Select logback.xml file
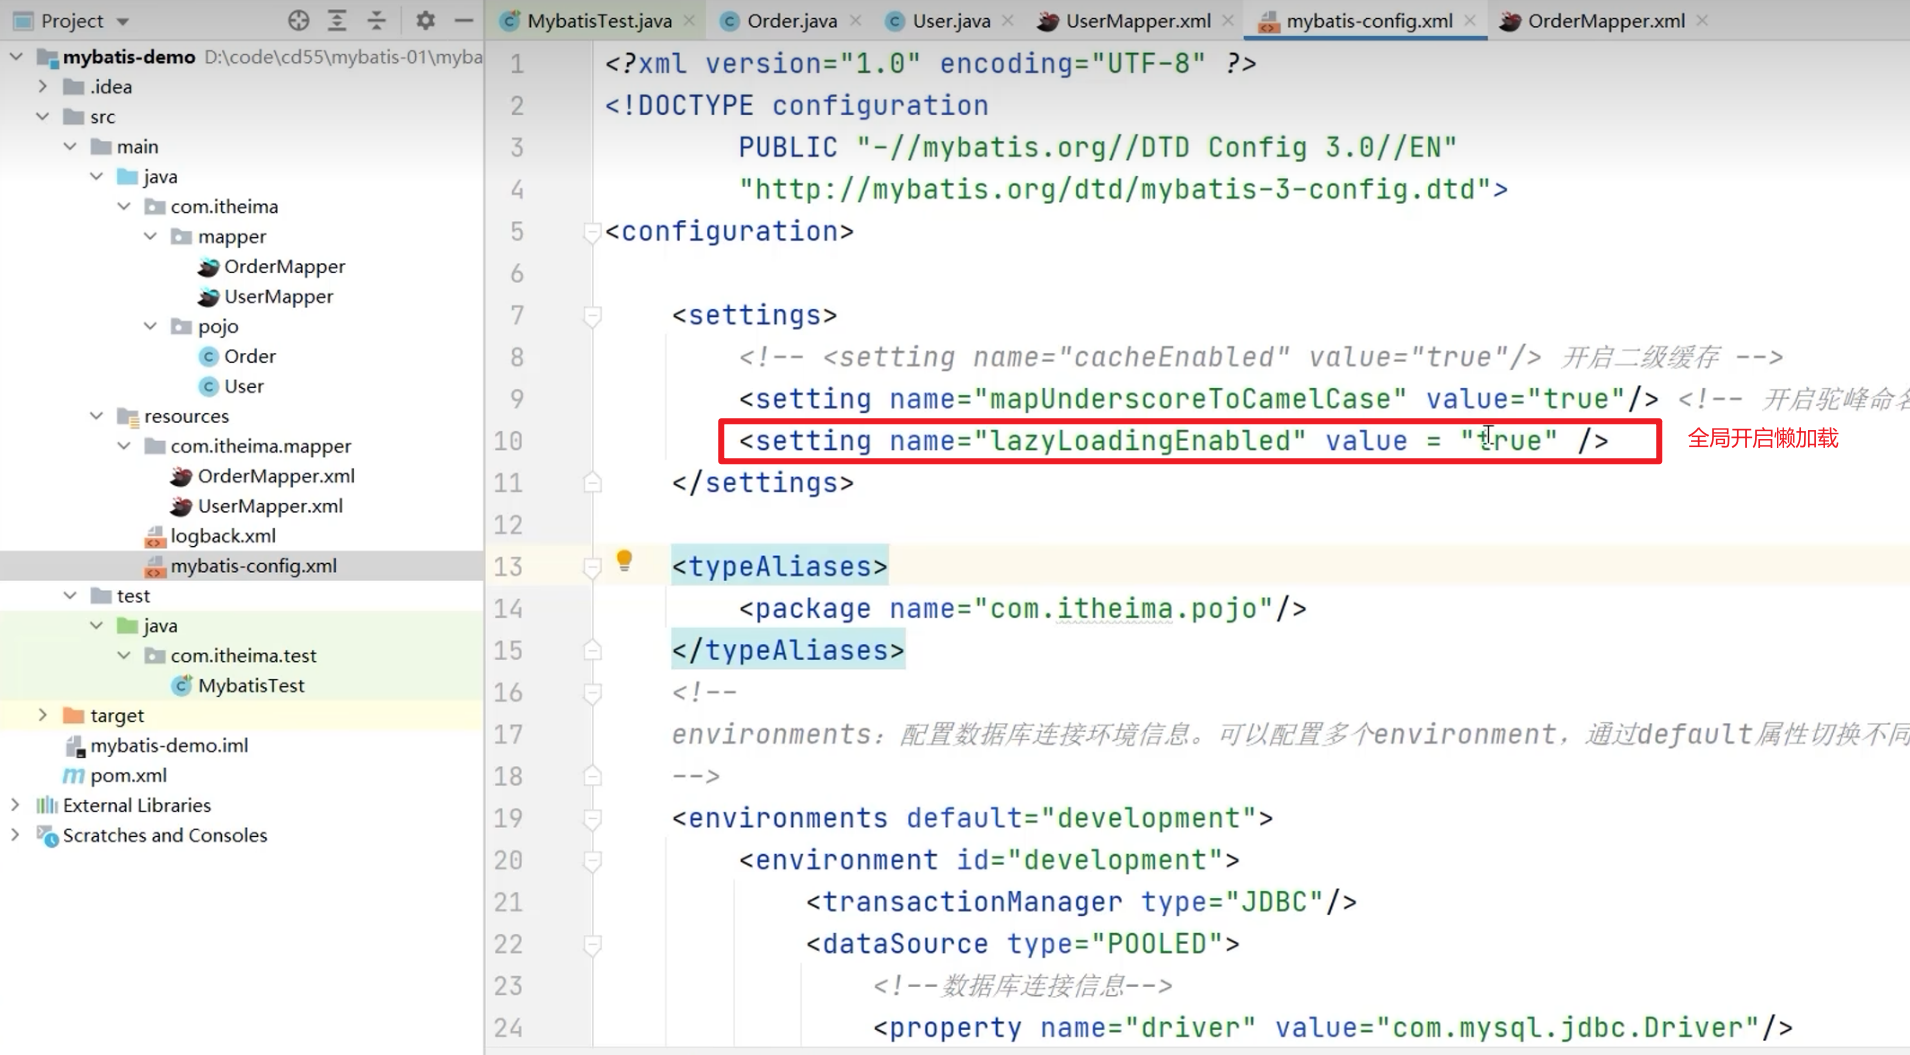Screen dimensions: 1910x1055 tap(223, 536)
